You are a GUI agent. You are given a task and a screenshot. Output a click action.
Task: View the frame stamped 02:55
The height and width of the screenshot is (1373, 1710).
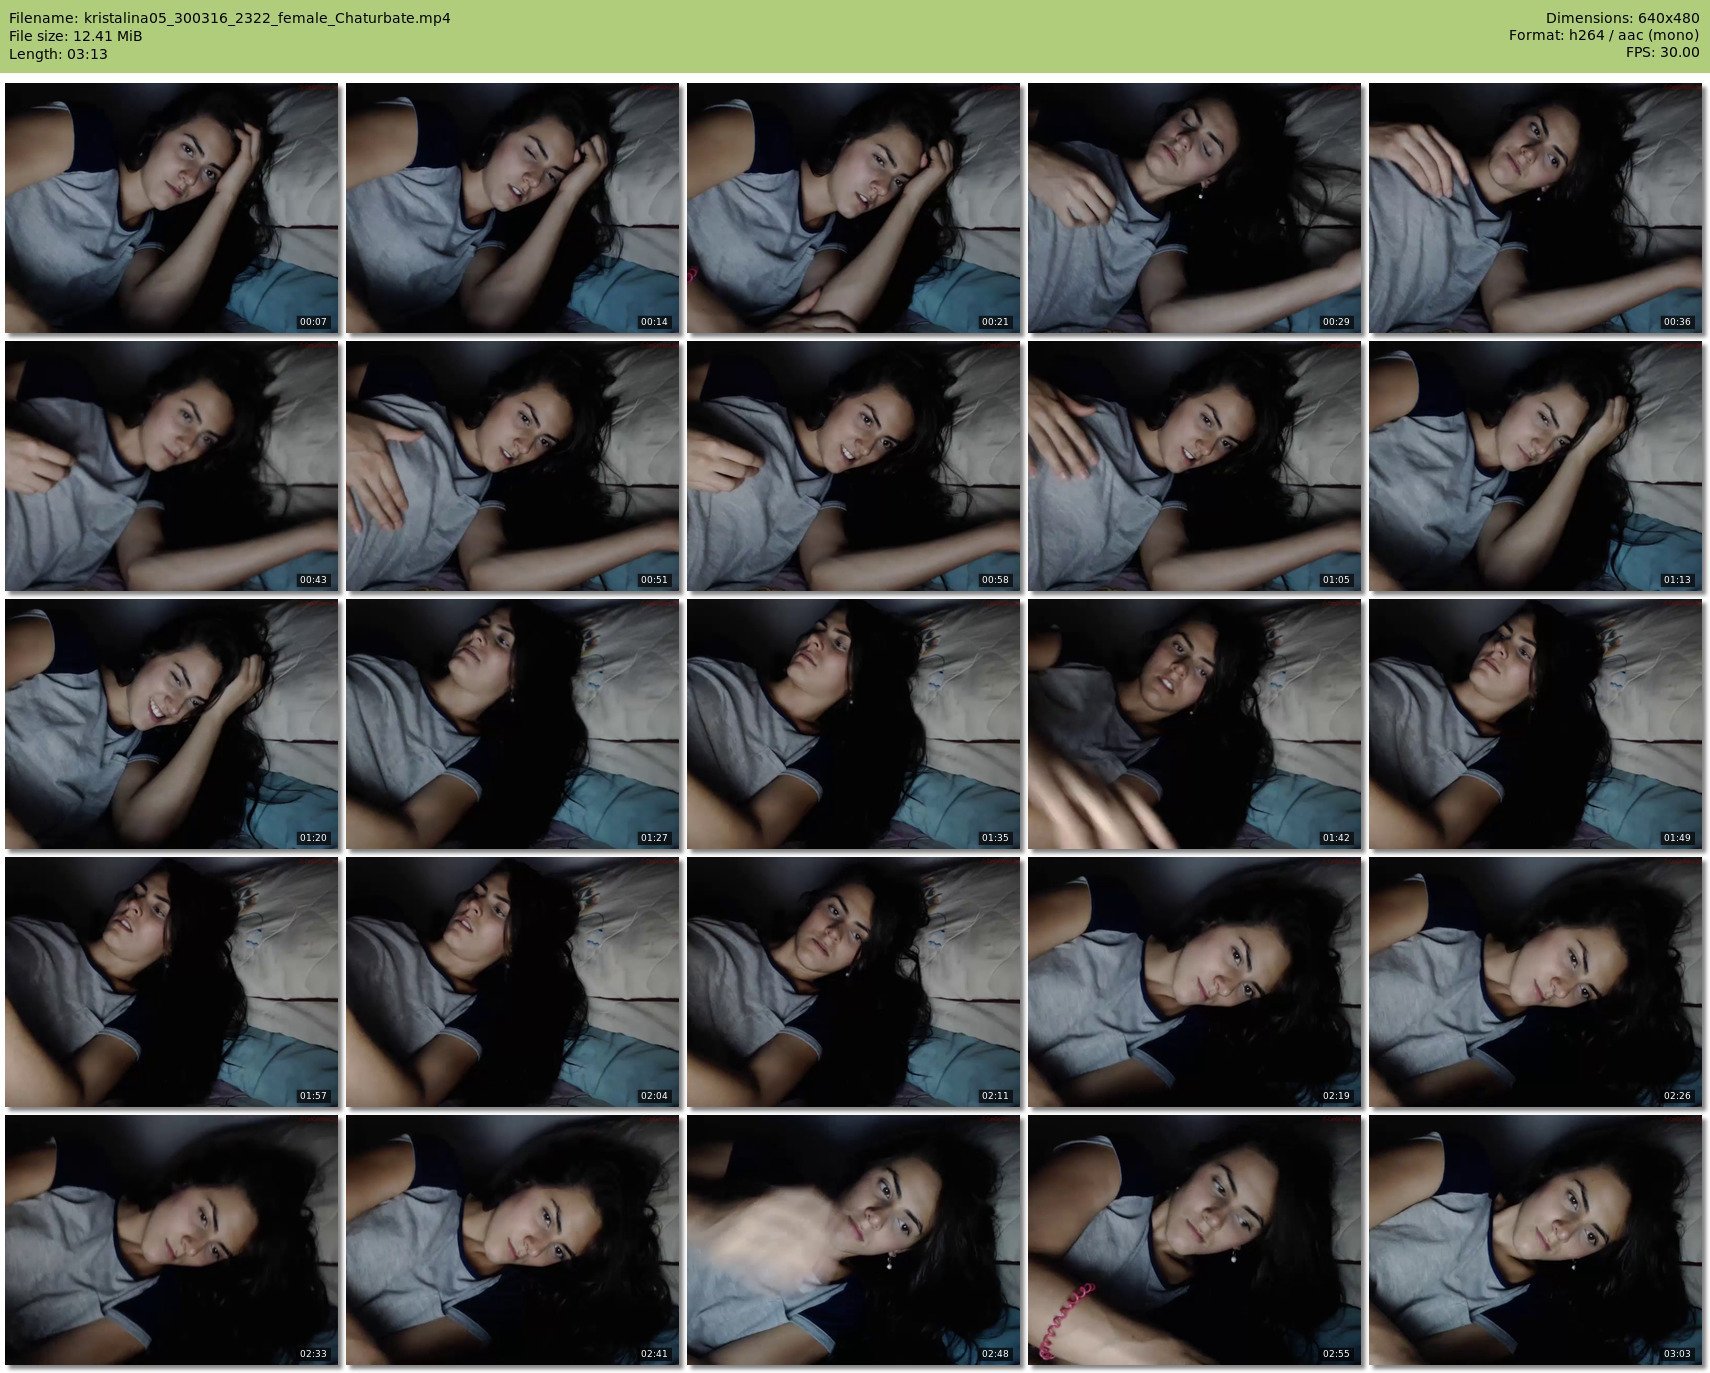point(1194,1239)
